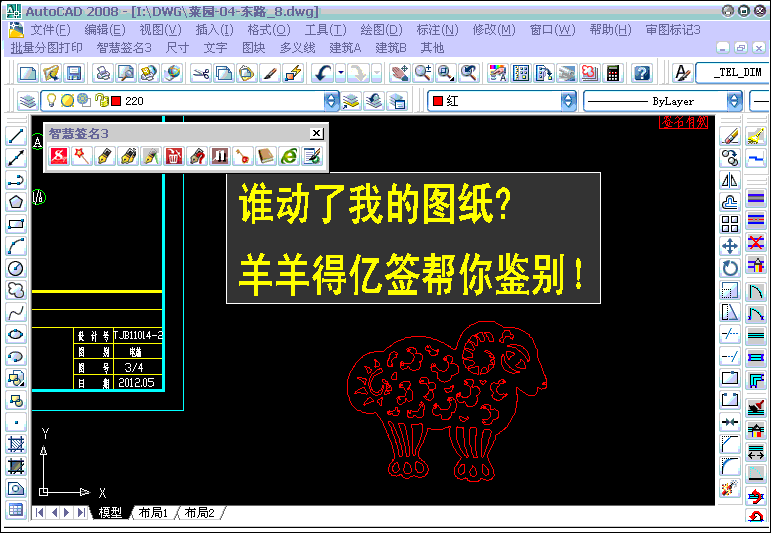The width and height of the screenshot is (771, 533).
Task: Select the Line draw tool
Action: [x=15, y=136]
